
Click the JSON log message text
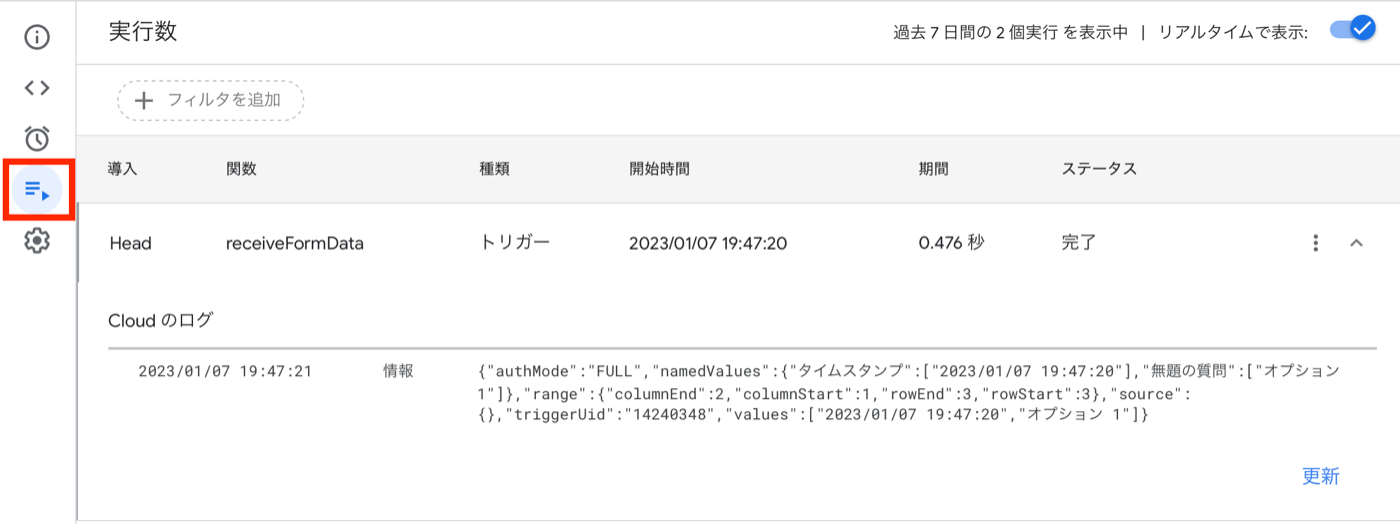[x=909, y=393]
